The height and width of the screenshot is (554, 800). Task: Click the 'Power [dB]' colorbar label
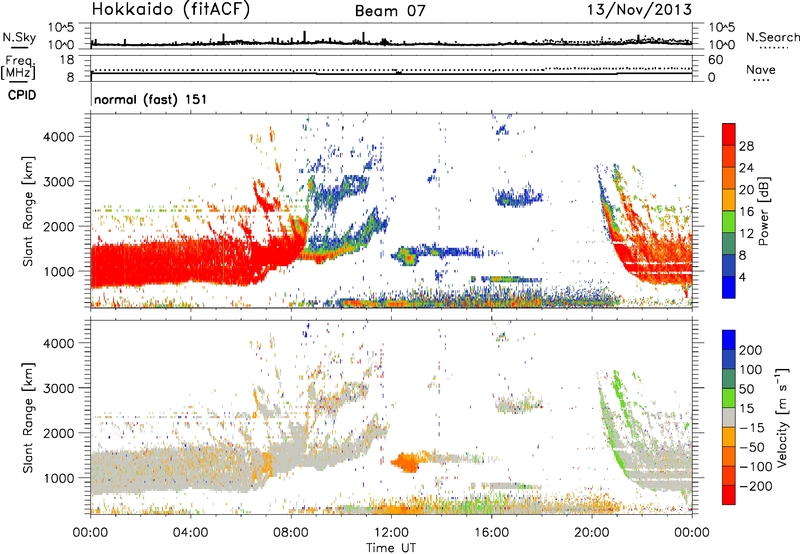tap(764, 211)
